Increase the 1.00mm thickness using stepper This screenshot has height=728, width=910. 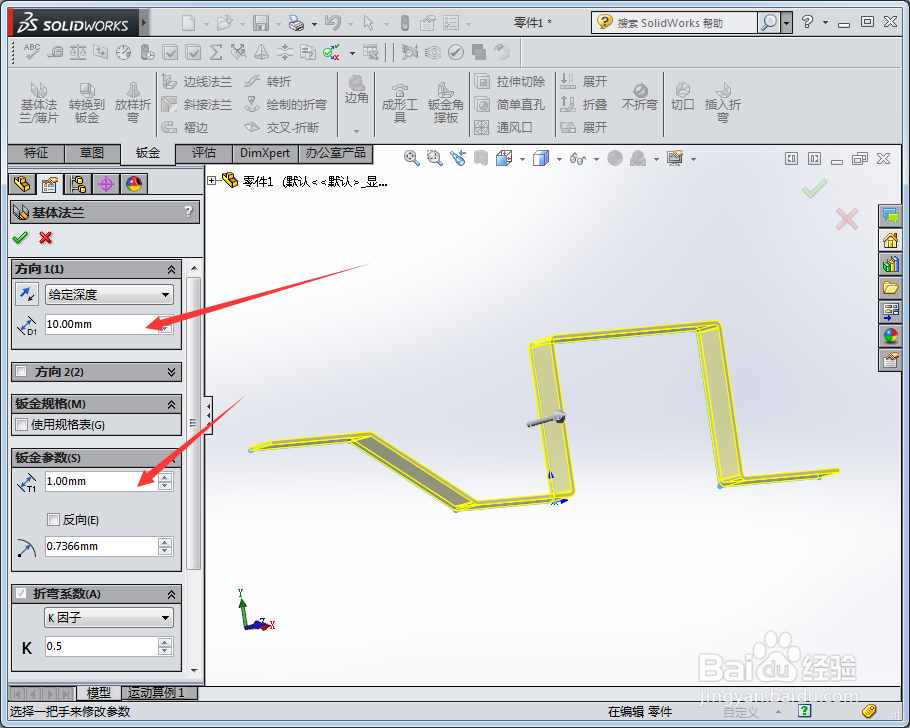tap(165, 477)
